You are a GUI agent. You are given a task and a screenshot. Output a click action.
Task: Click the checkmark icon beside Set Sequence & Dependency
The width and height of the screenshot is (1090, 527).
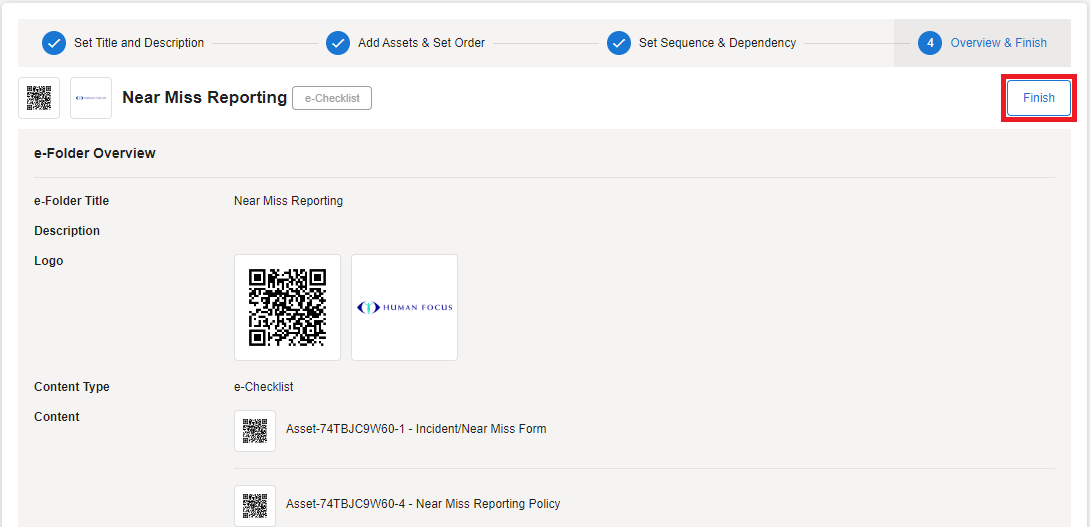point(619,43)
